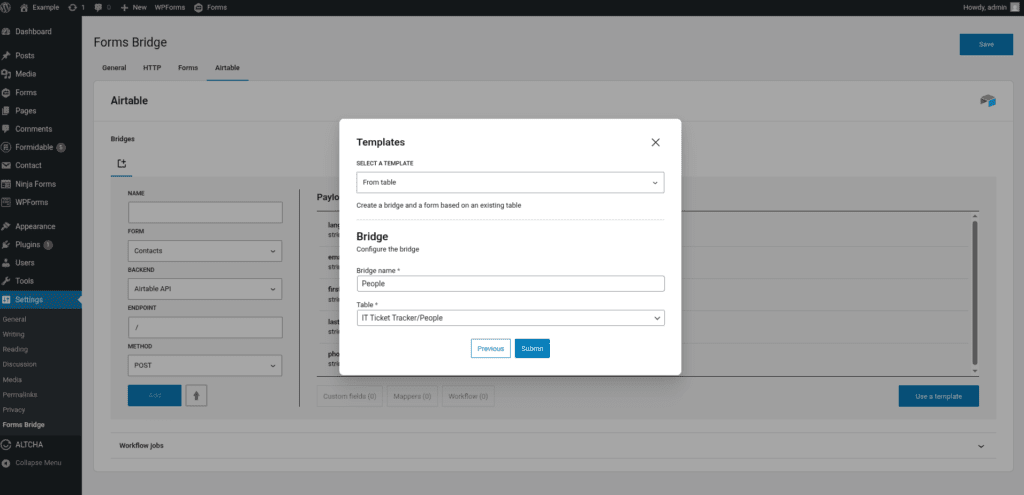The height and width of the screenshot is (495, 1024).
Task: Click the WordPress logo in admin bar
Action: click(x=7, y=7)
